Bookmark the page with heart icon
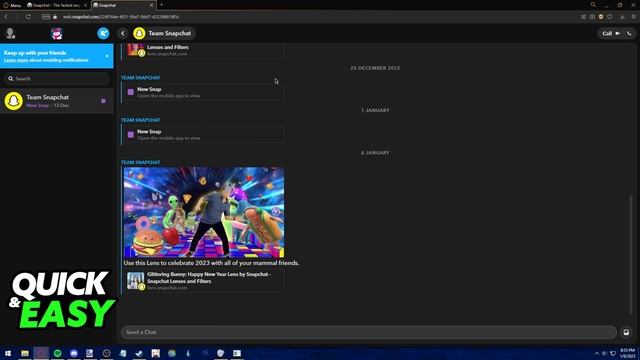Image resolution: width=640 pixels, height=360 pixels. click(x=610, y=17)
